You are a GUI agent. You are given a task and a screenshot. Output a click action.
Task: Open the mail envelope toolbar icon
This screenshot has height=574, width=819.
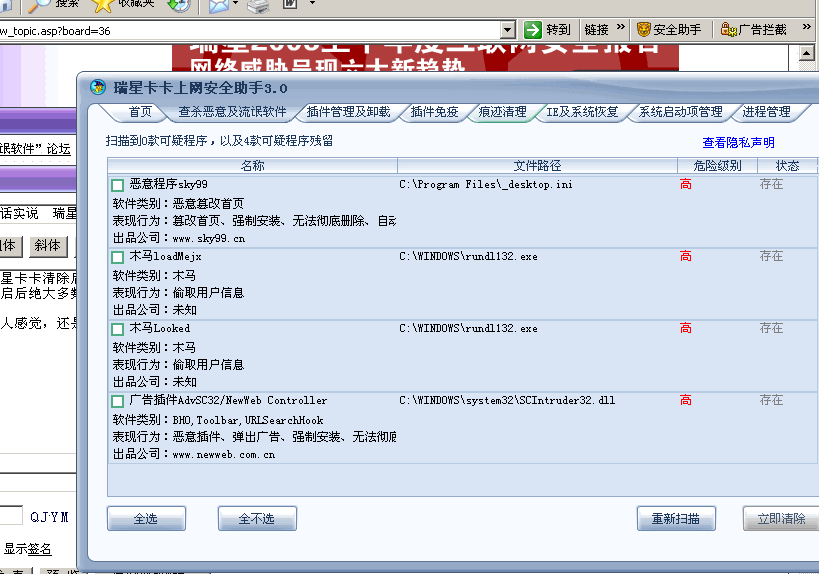click(219, 6)
